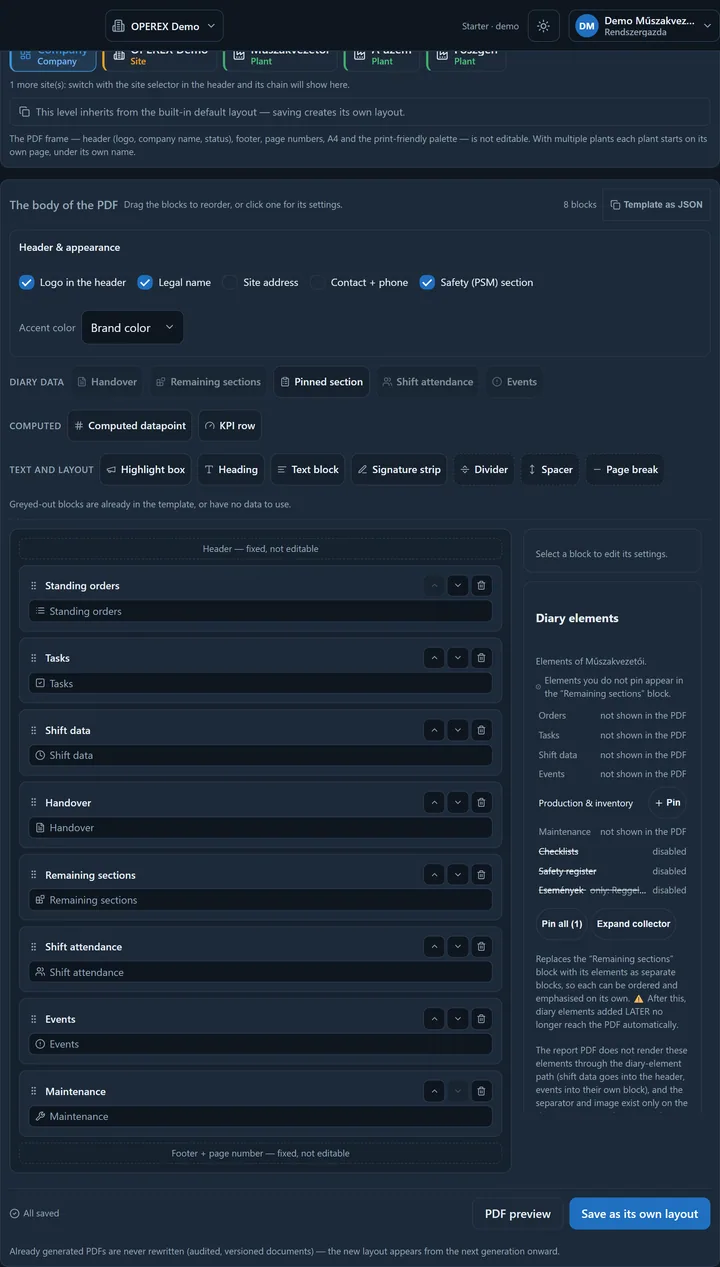Open the Accent color Brand color dropdown

132,328
